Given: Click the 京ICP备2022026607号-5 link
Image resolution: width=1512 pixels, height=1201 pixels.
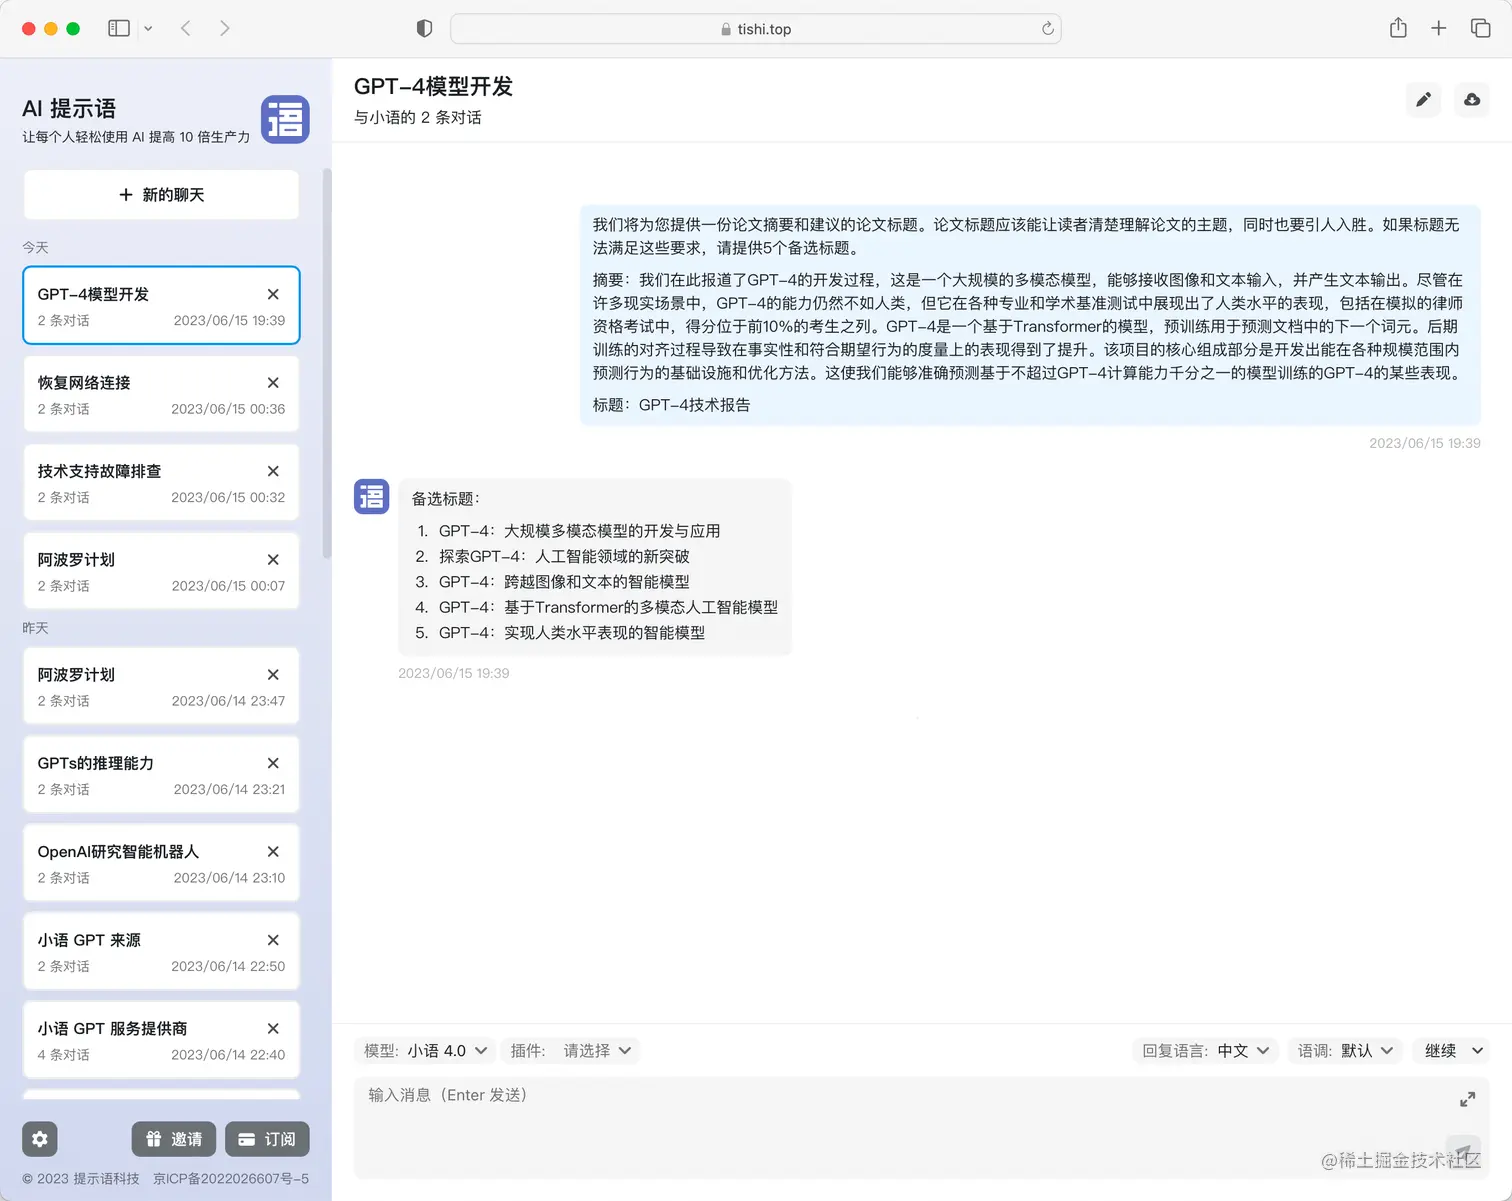Looking at the screenshot, I should 231,1179.
